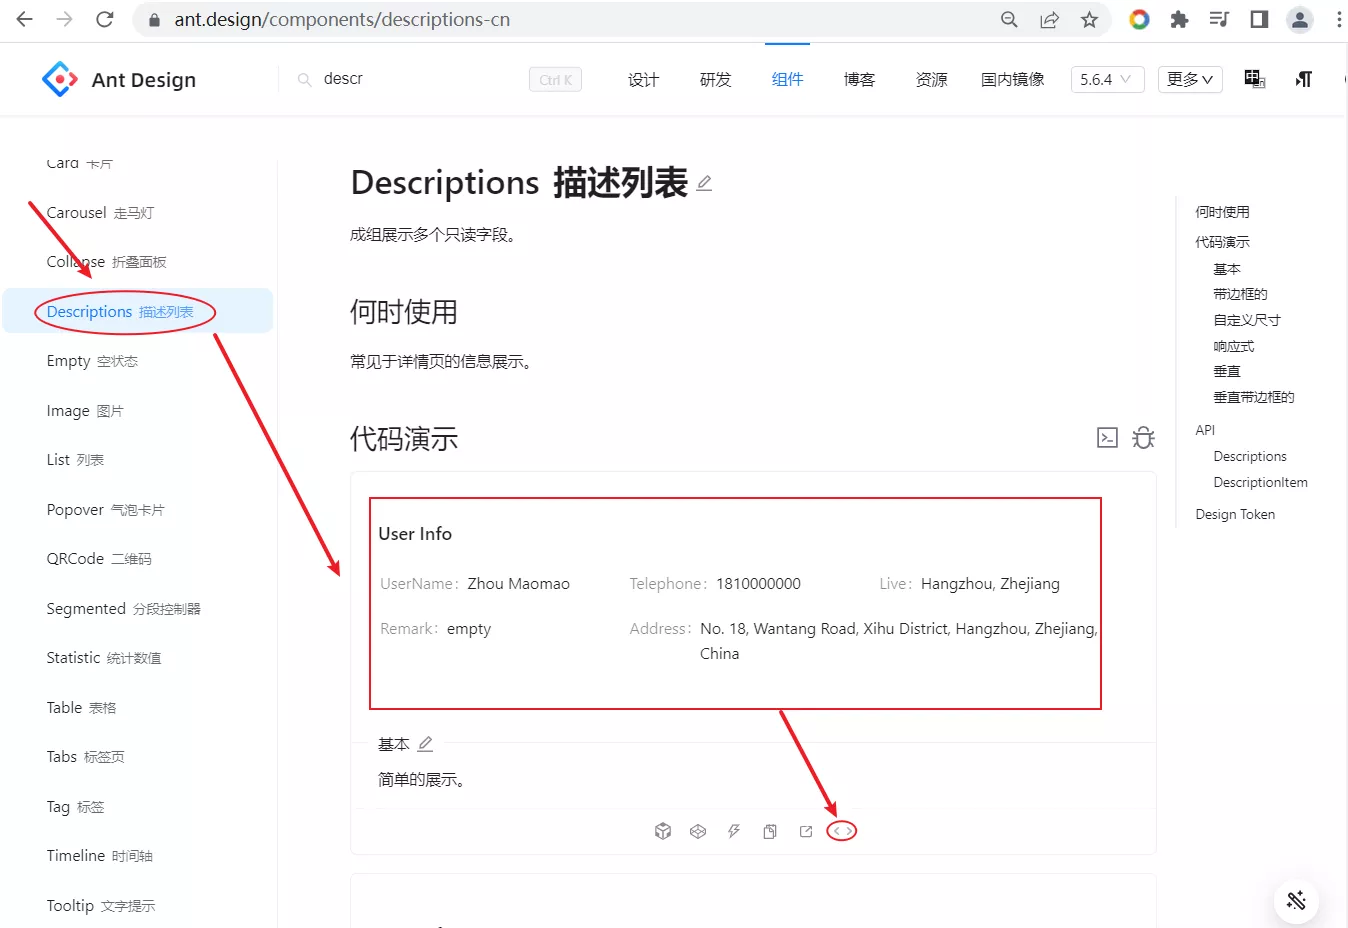
Task: Copy demo code with the copy icon
Action: coord(770,831)
